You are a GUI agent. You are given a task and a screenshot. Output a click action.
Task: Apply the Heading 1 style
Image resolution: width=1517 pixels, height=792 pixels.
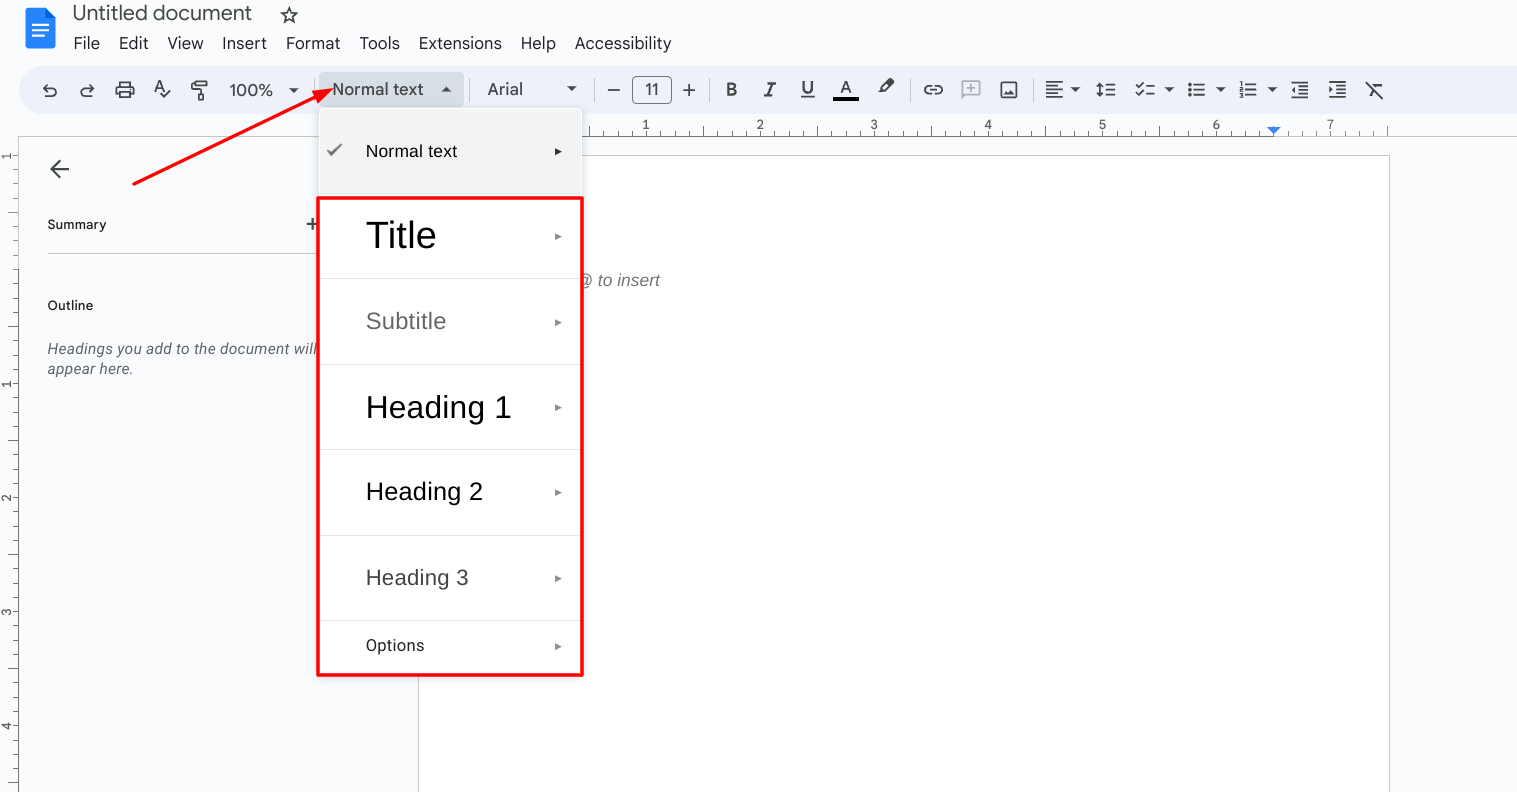pos(450,407)
